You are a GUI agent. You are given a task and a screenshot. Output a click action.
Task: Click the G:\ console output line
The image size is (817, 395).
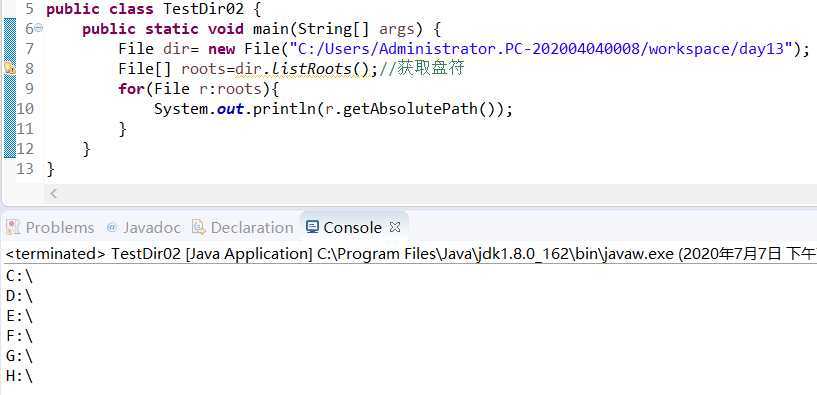coord(19,356)
